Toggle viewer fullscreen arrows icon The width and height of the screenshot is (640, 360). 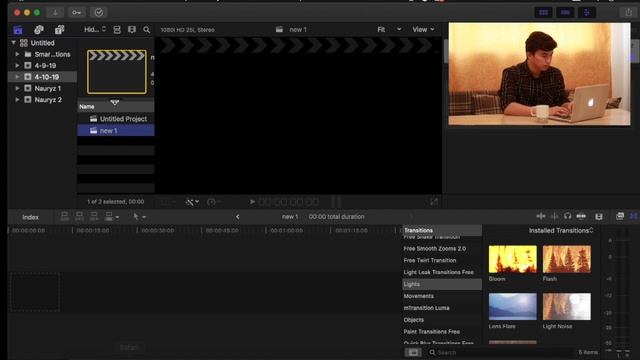point(434,202)
